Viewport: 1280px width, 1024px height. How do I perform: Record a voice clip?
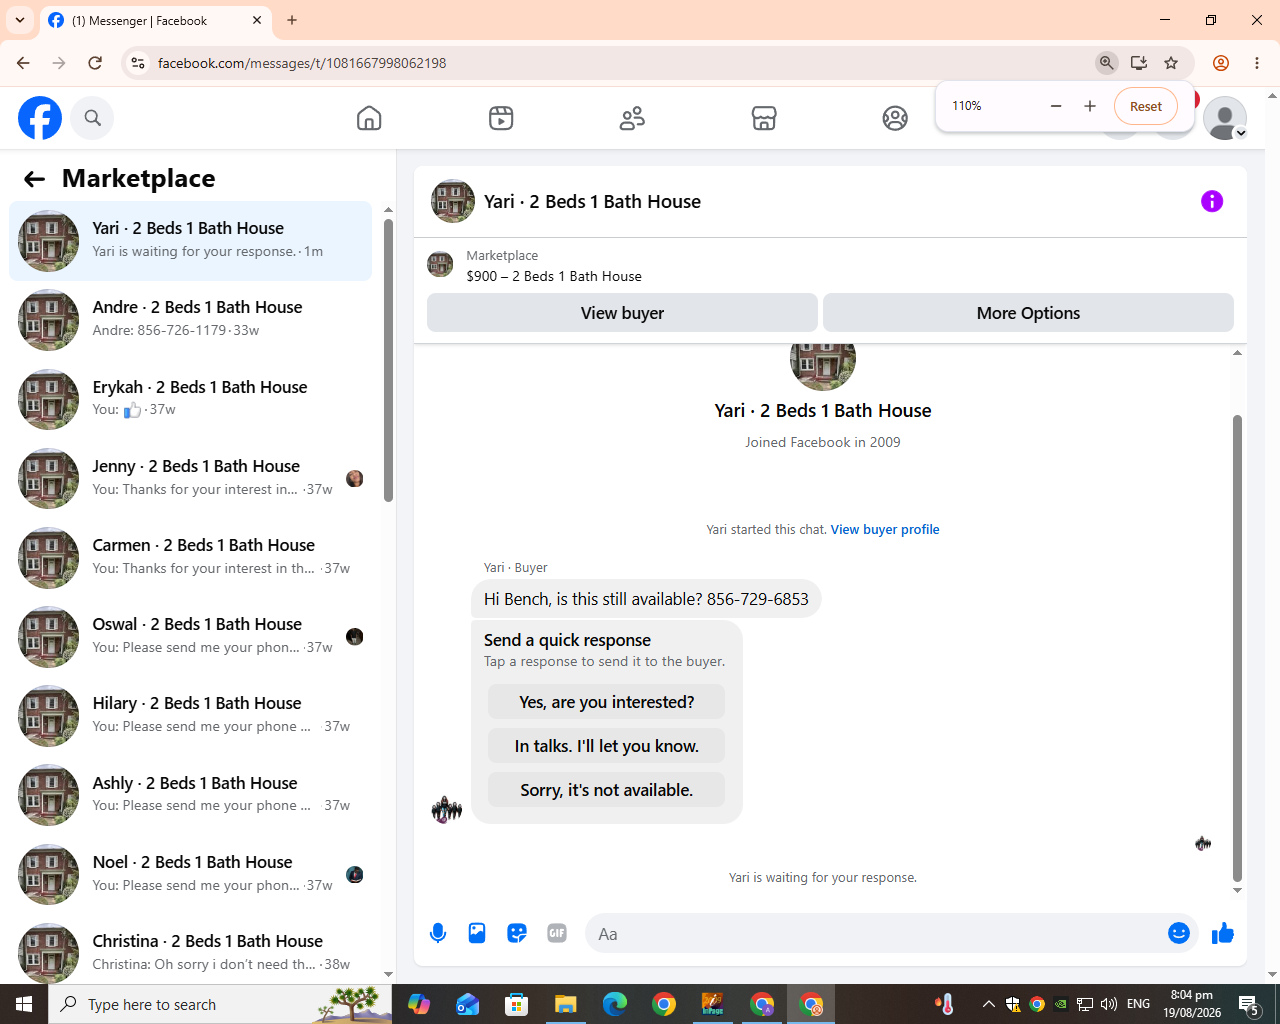(438, 933)
